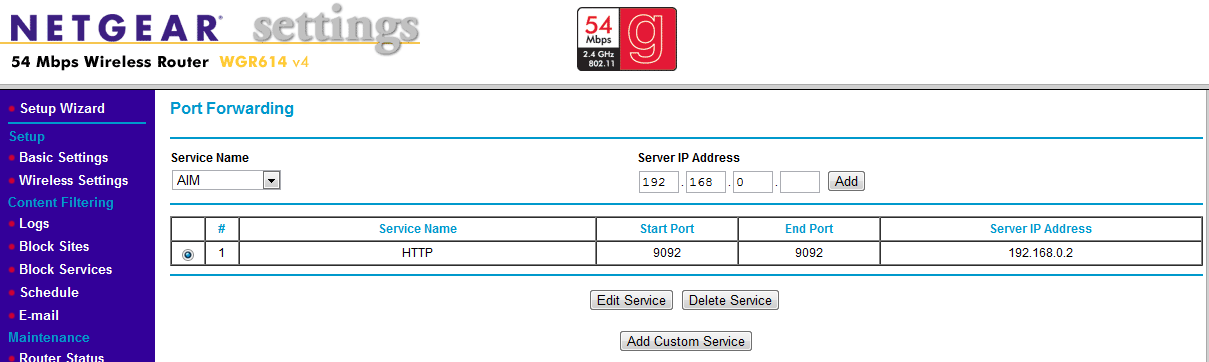Click the End Port column header
Screen dimensions: 1209x362
tap(809, 229)
